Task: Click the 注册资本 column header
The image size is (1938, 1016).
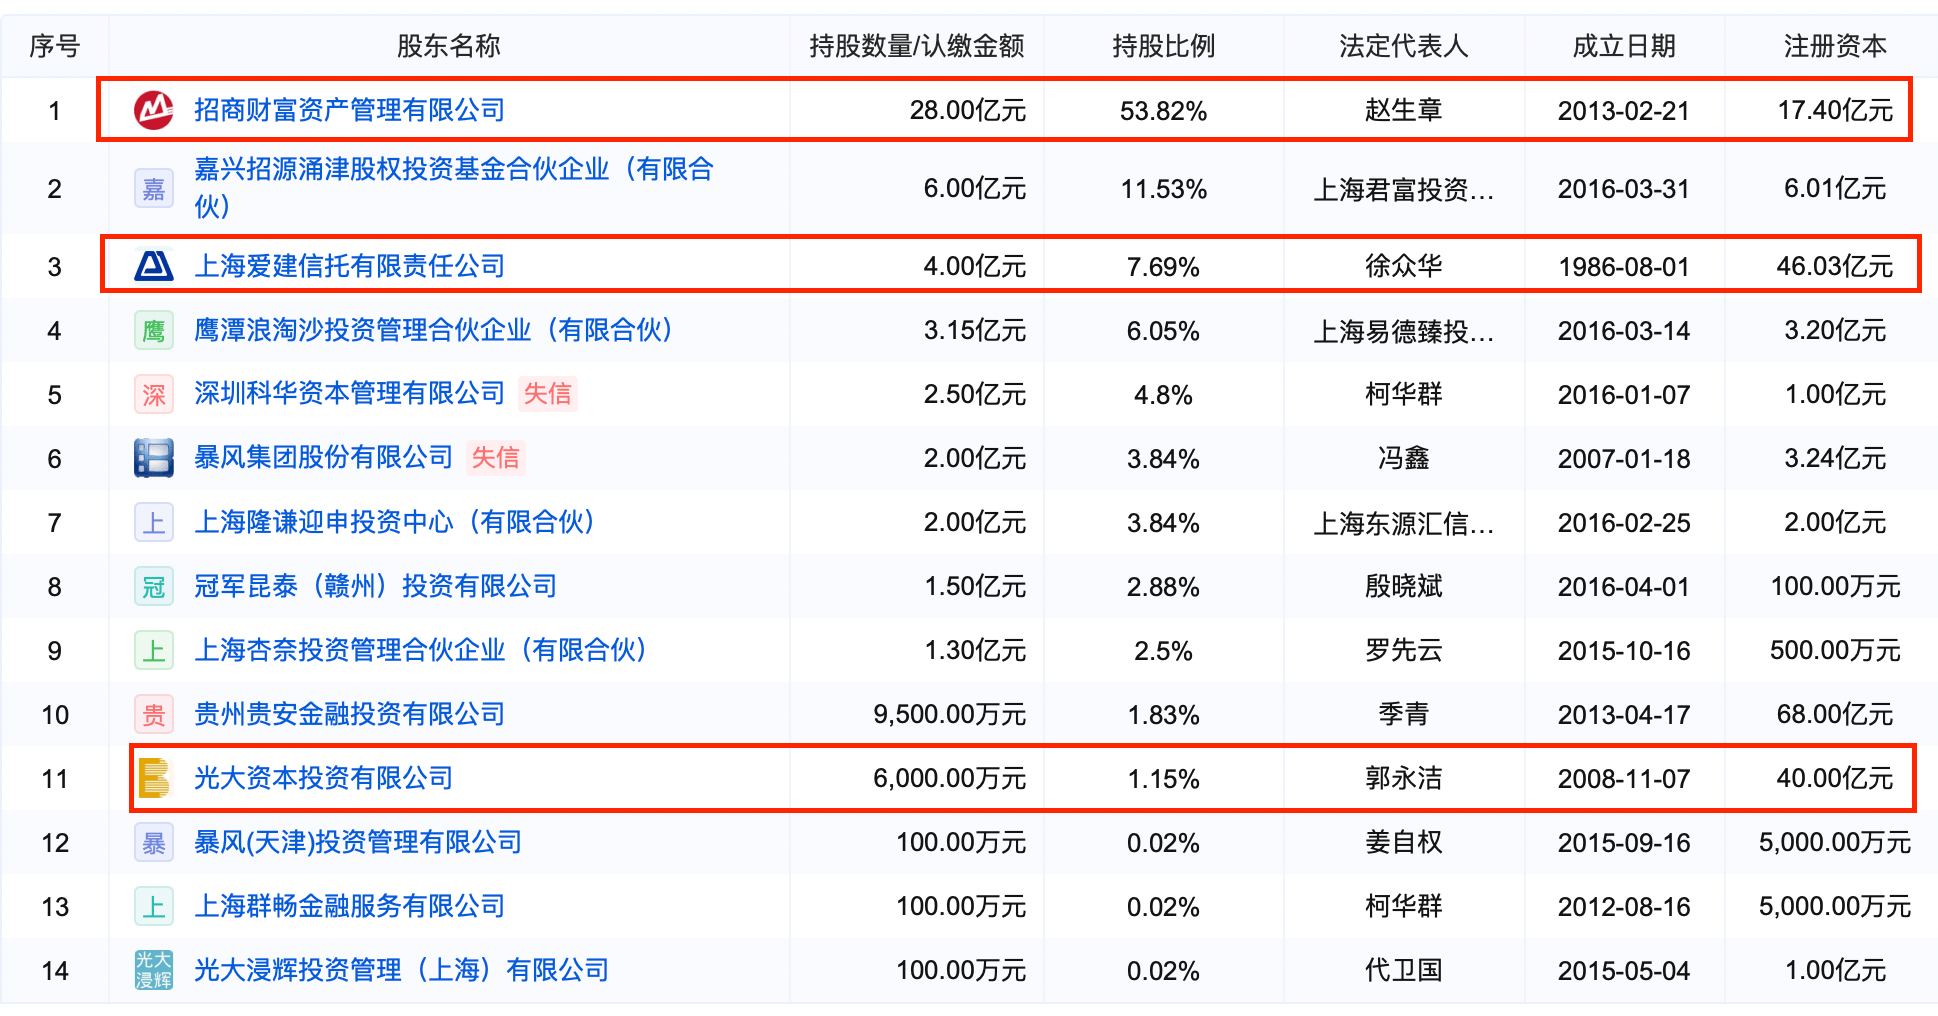Action: (x=1835, y=46)
